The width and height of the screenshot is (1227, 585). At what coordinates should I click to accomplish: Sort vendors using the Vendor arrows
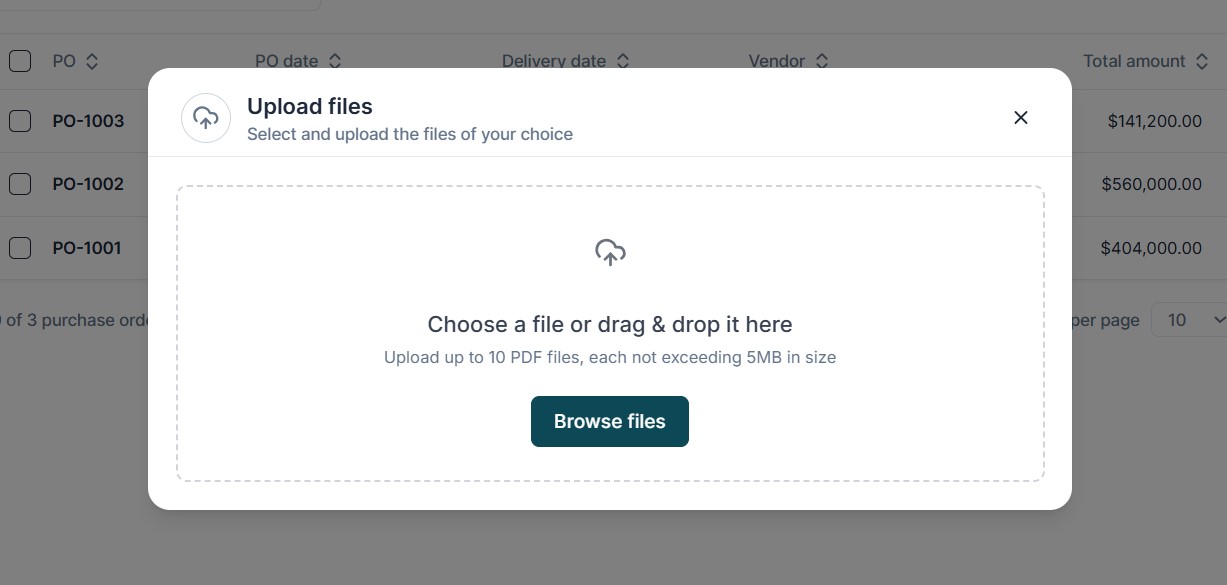click(x=822, y=61)
